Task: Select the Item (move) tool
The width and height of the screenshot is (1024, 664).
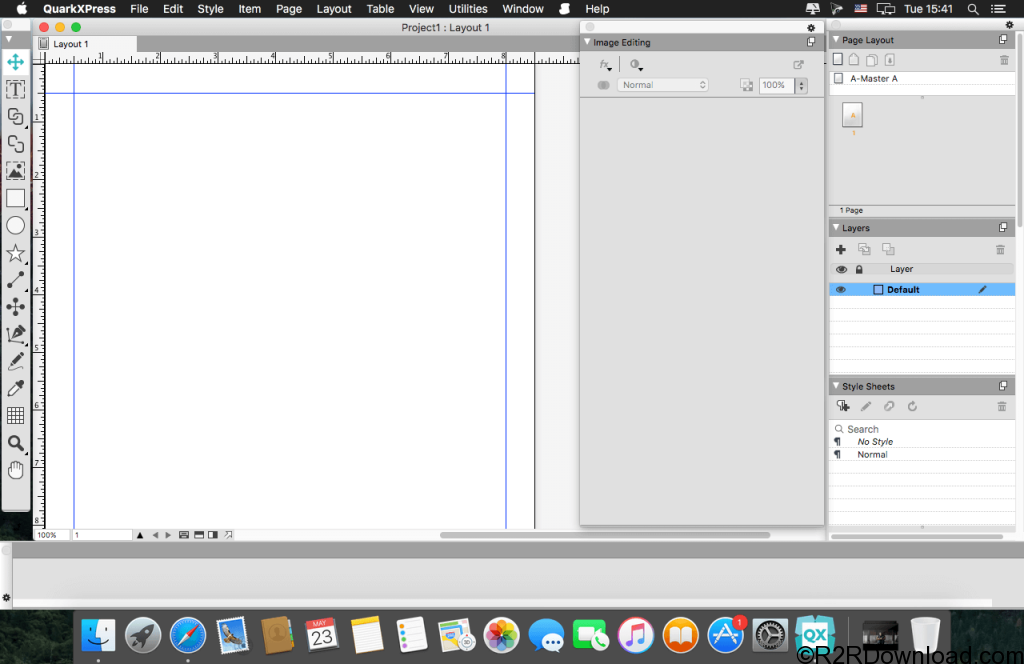Action: coord(16,62)
